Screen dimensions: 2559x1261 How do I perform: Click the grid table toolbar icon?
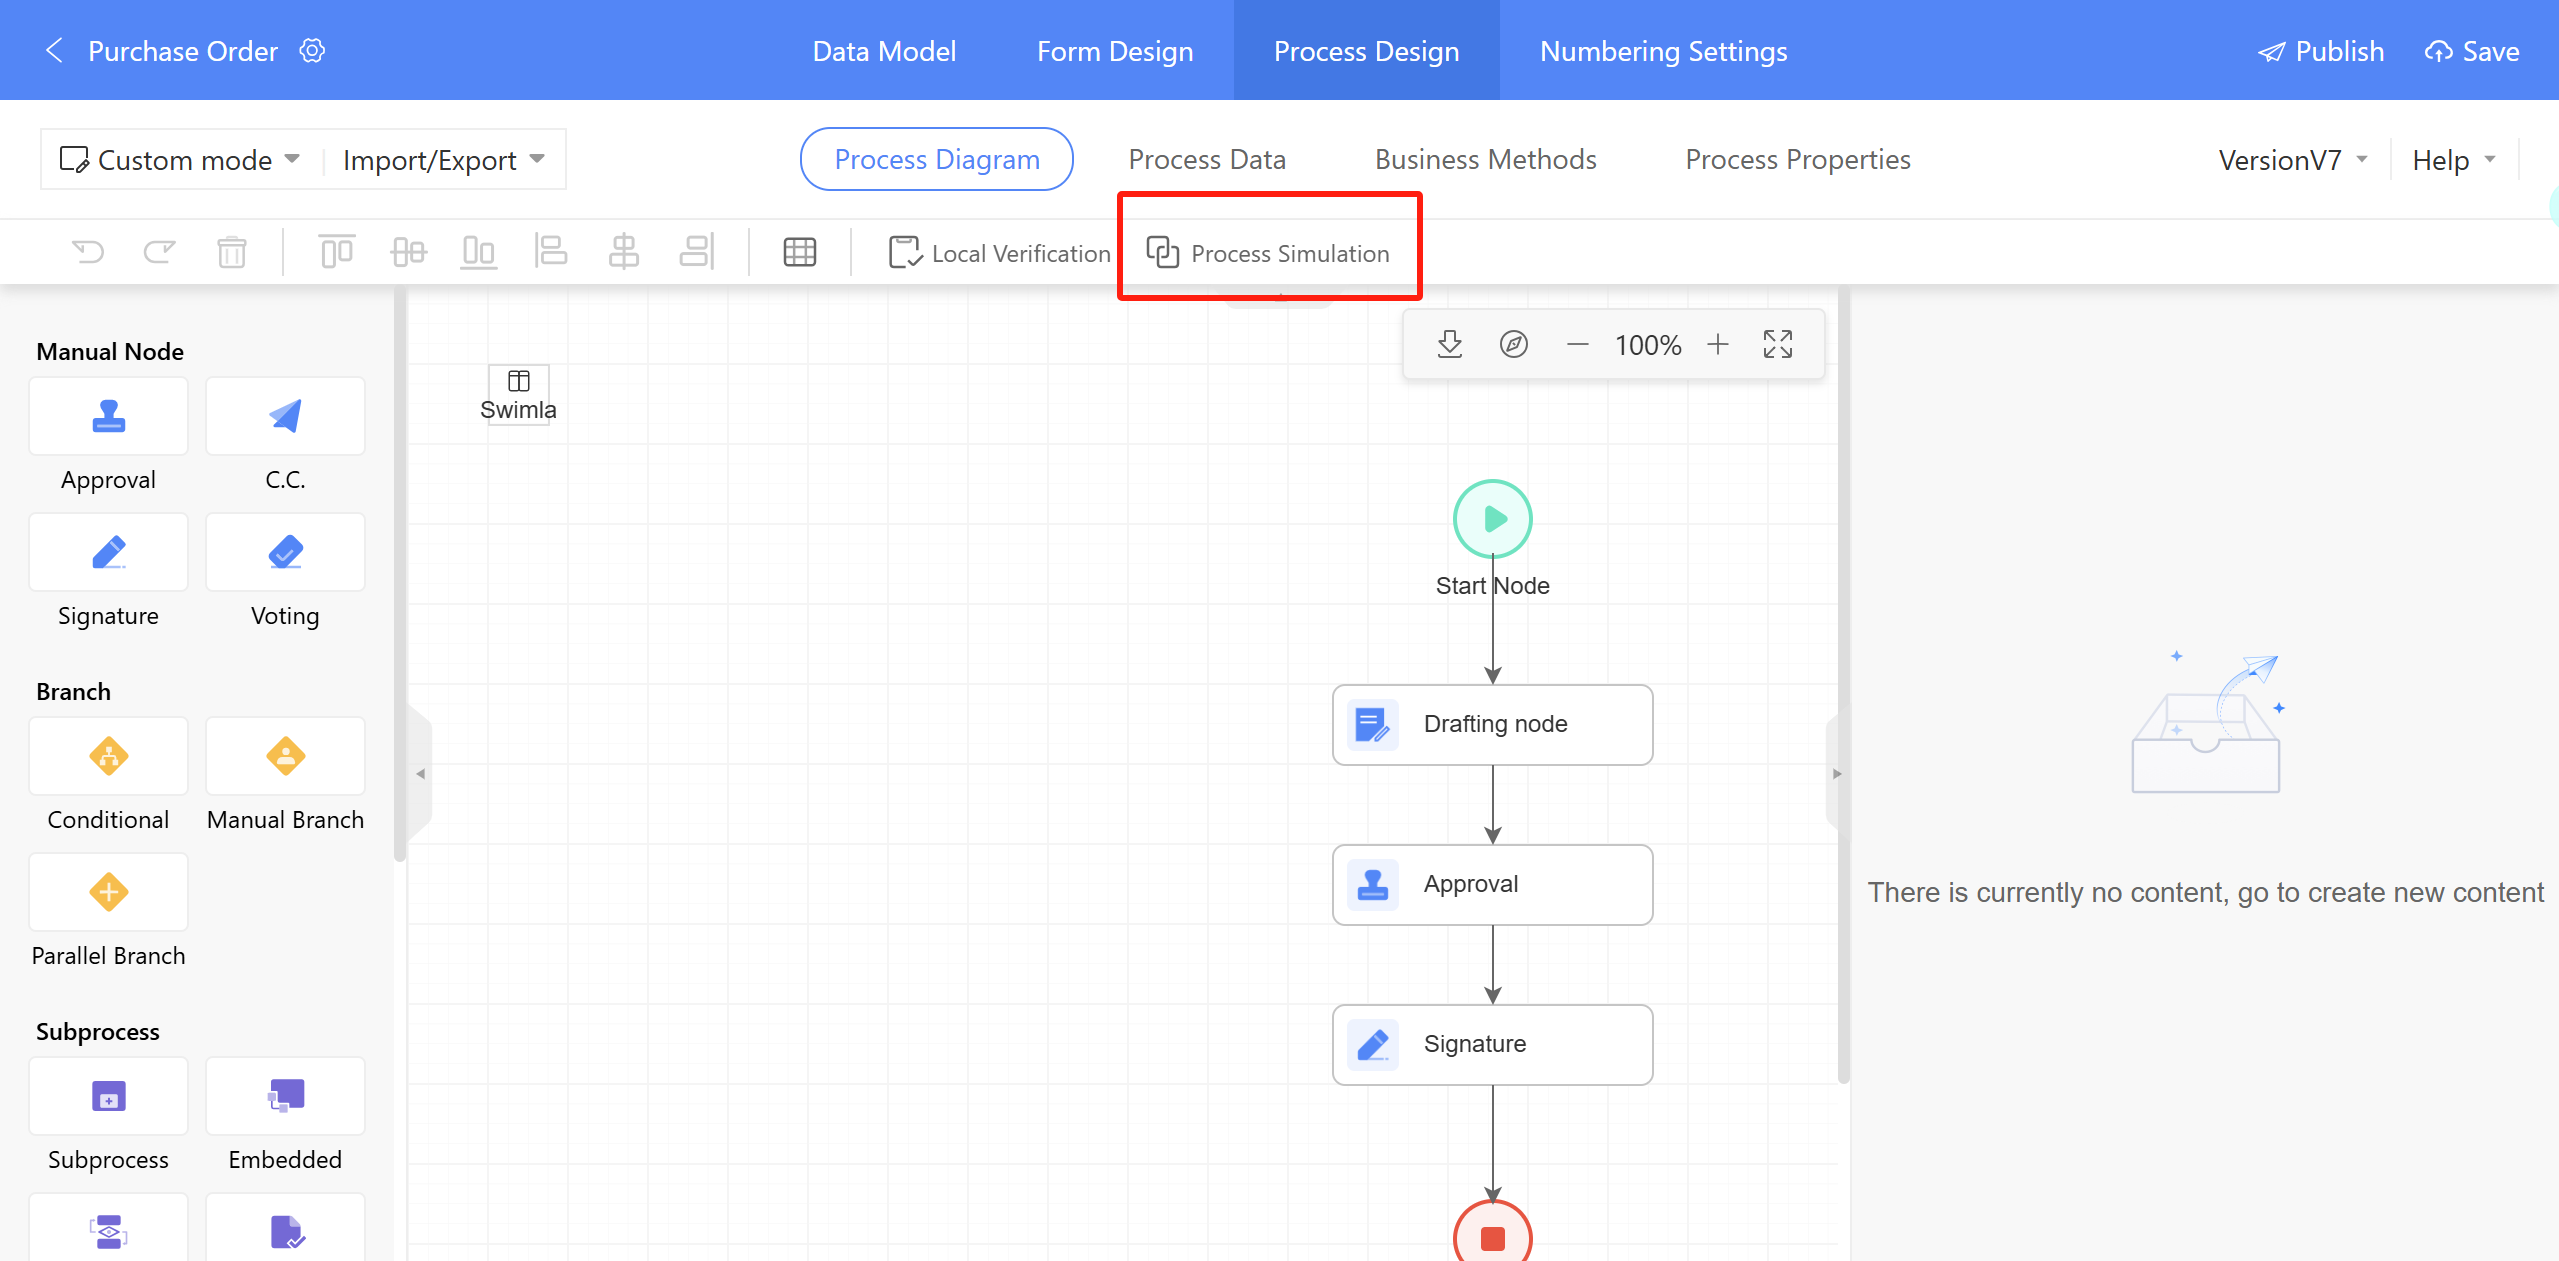[x=799, y=252]
